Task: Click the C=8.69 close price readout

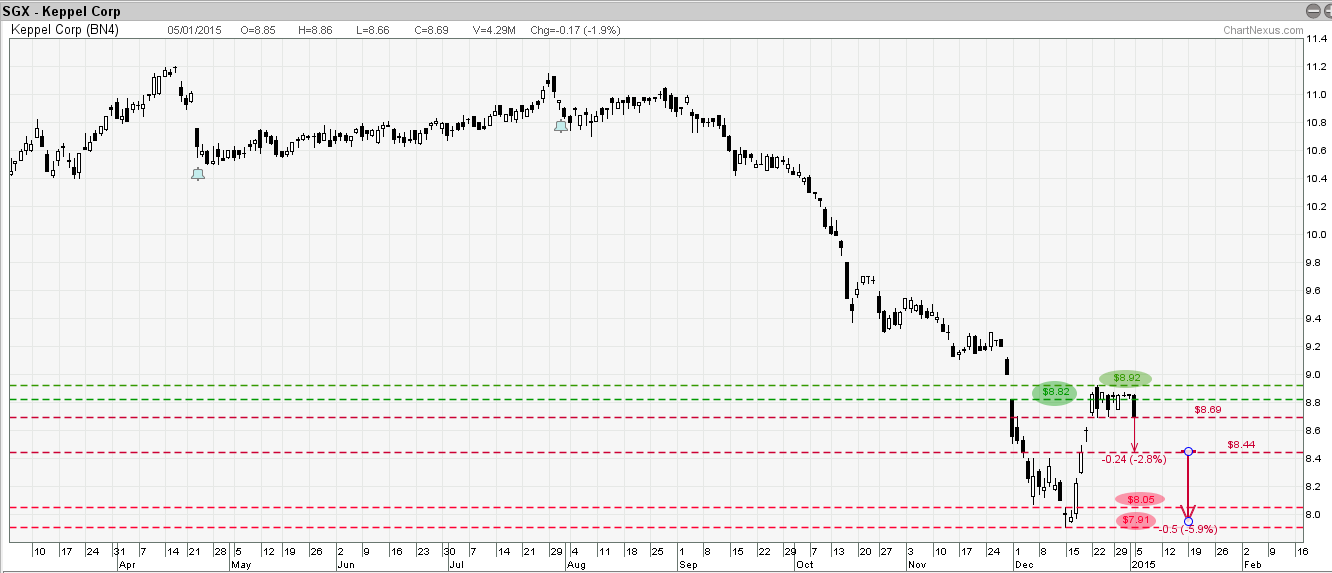Action: (x=431, y=30)
